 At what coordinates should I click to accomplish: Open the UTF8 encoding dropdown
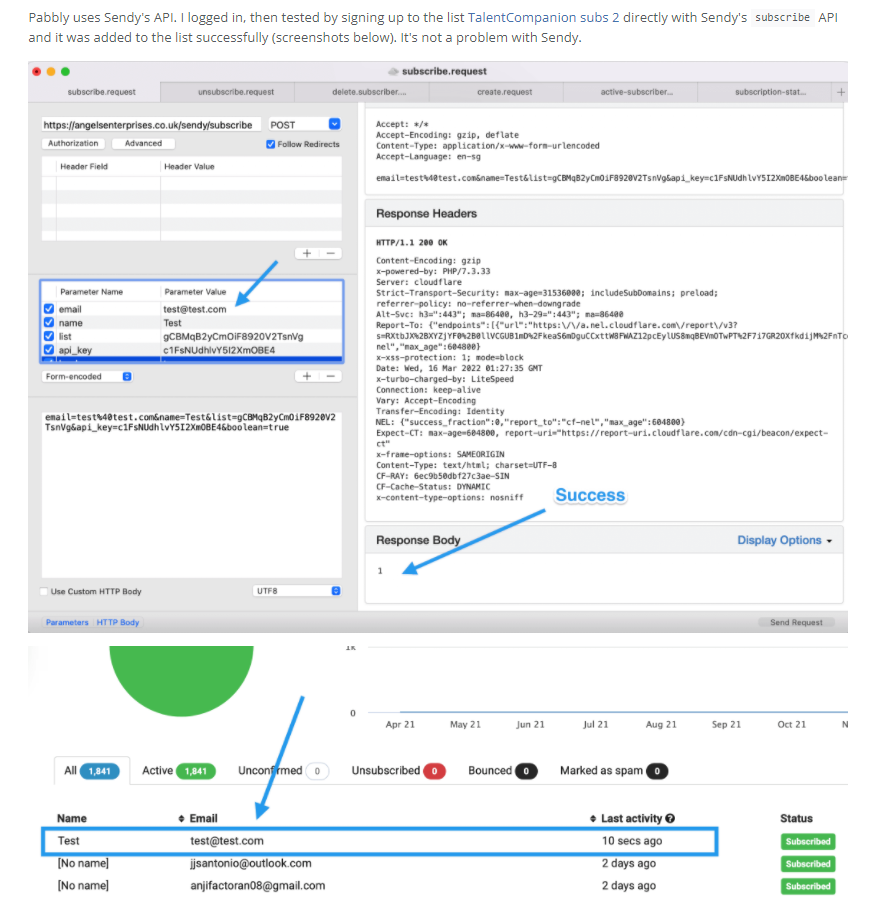click(297, 591)
